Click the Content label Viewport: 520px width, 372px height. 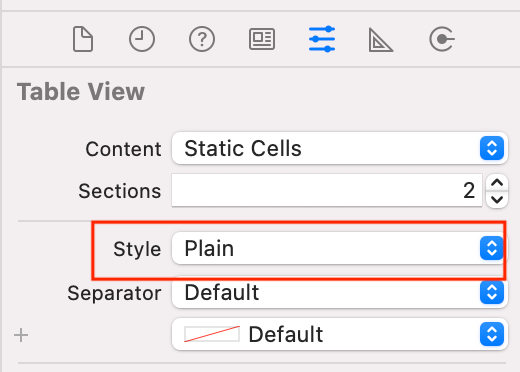(x=123, y=149)
